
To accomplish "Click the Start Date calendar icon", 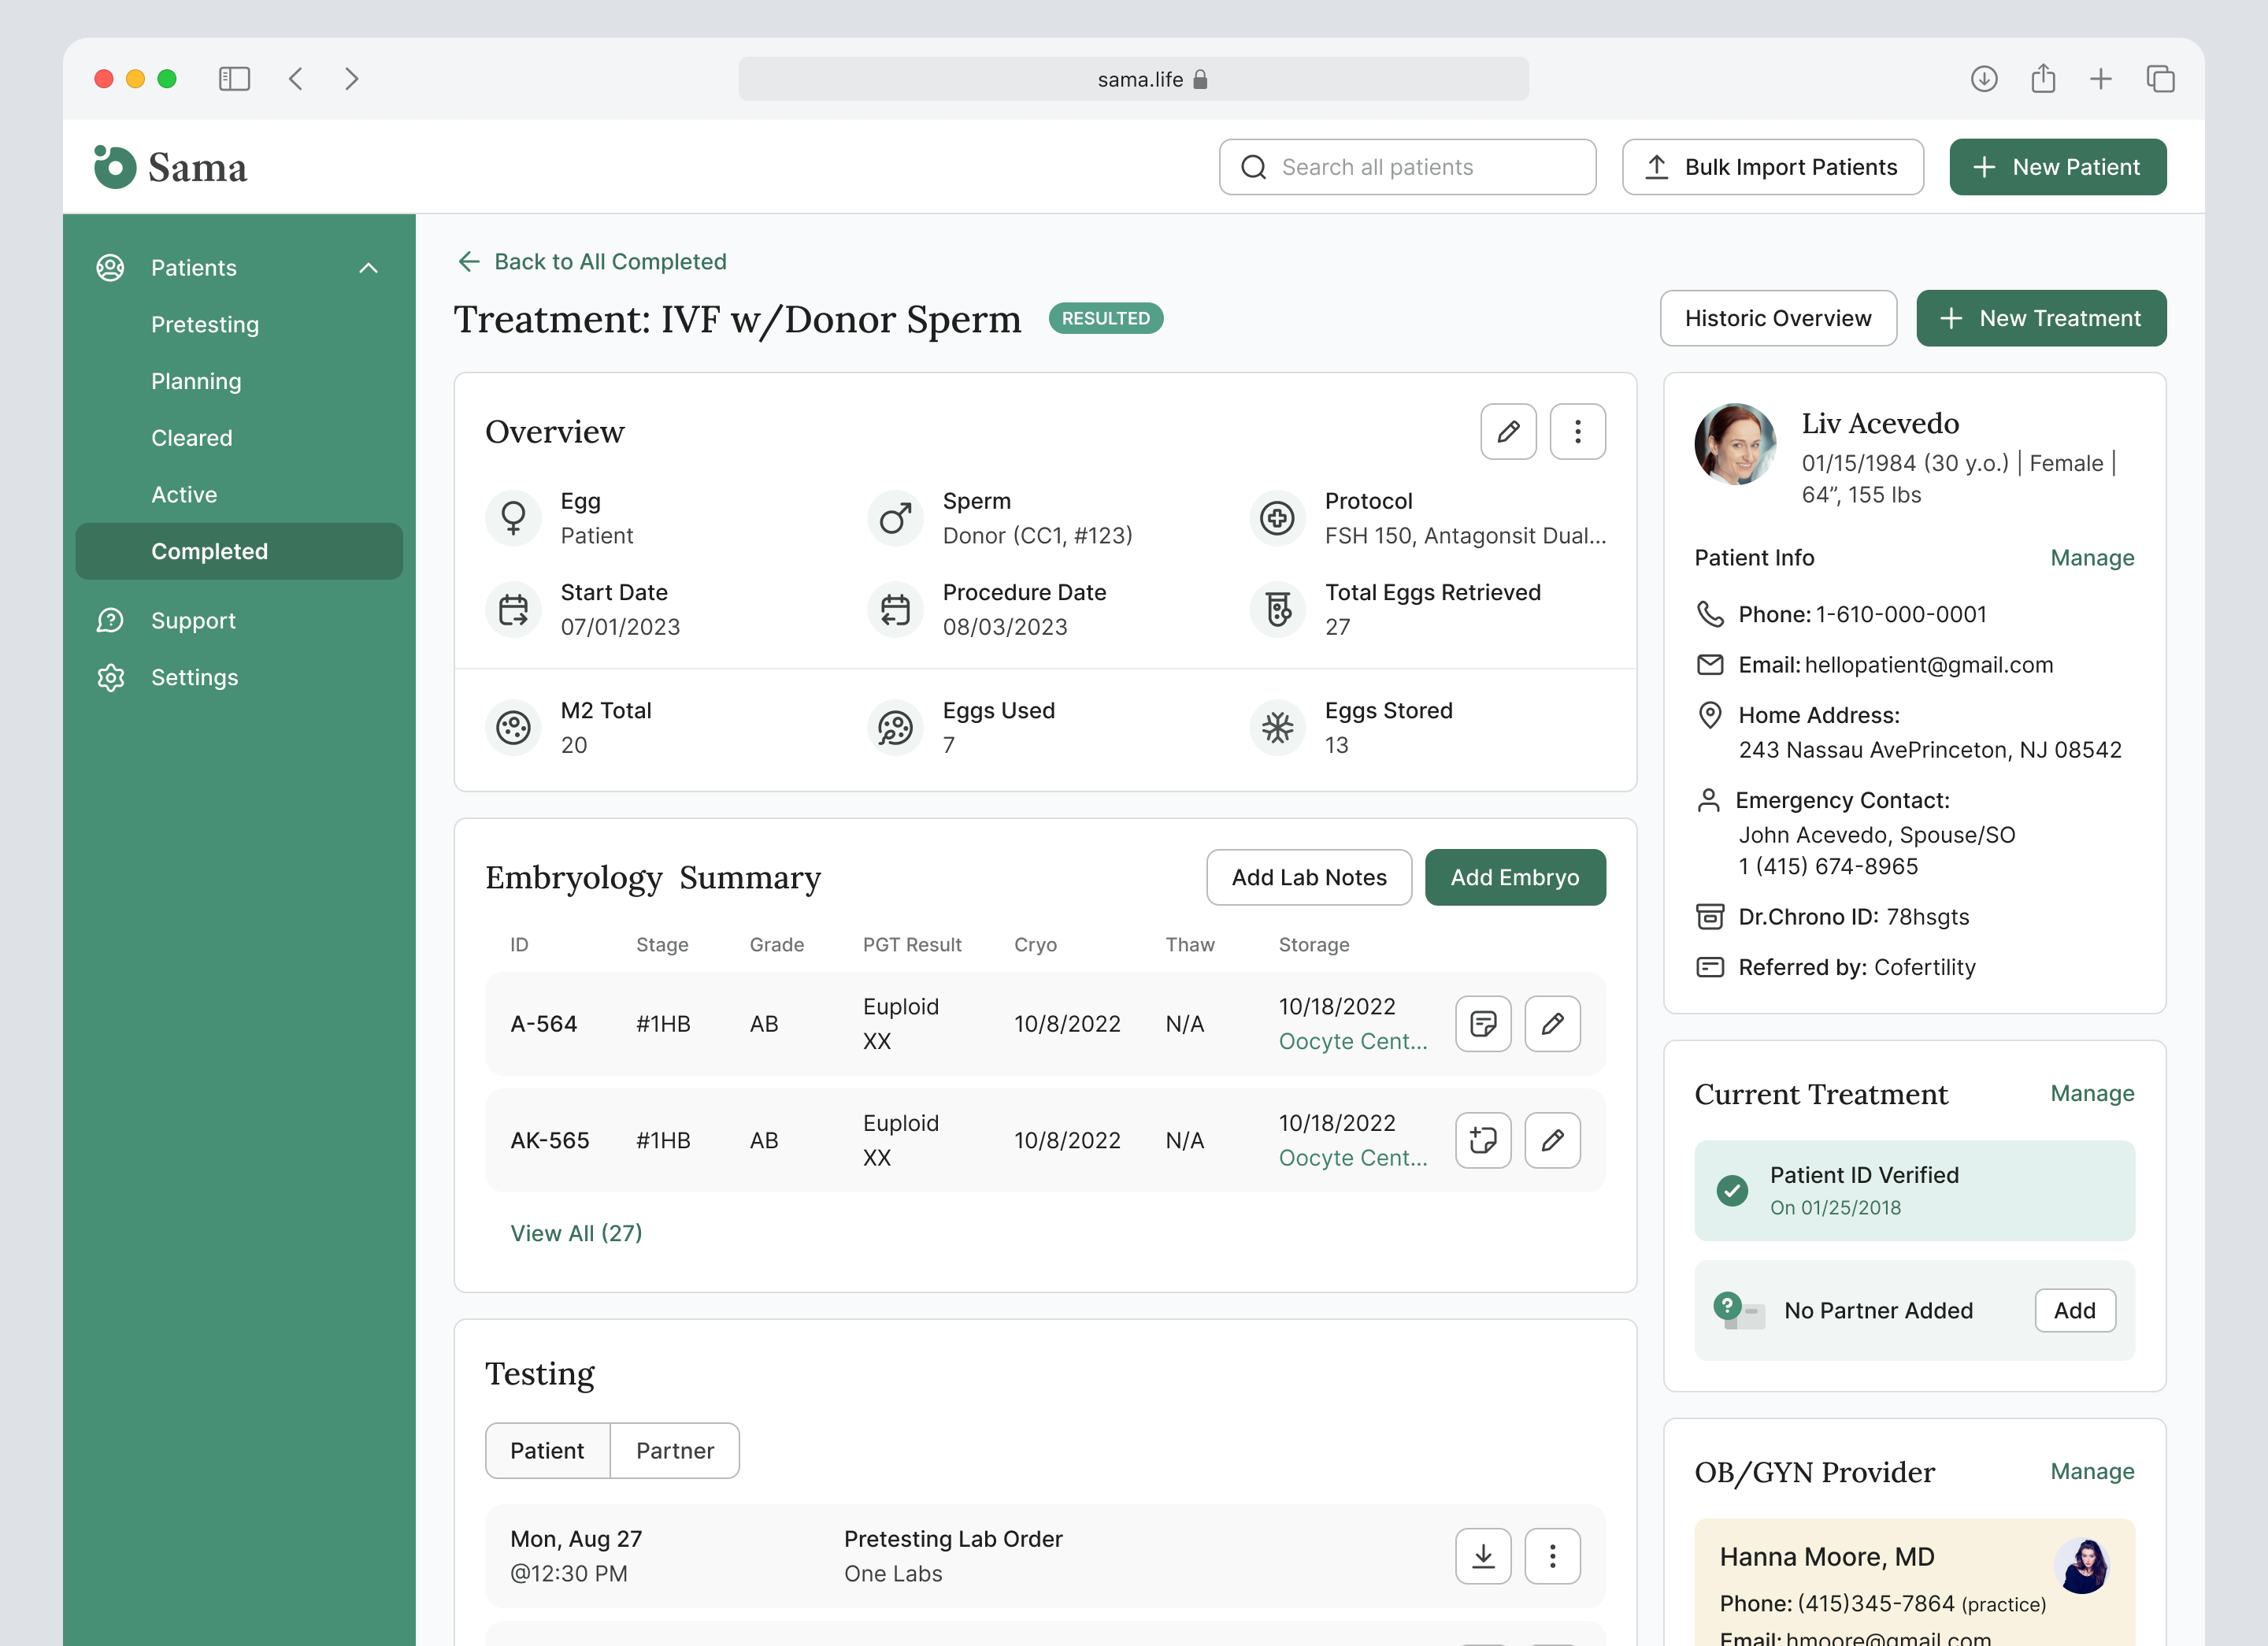I will coord(513,609).
